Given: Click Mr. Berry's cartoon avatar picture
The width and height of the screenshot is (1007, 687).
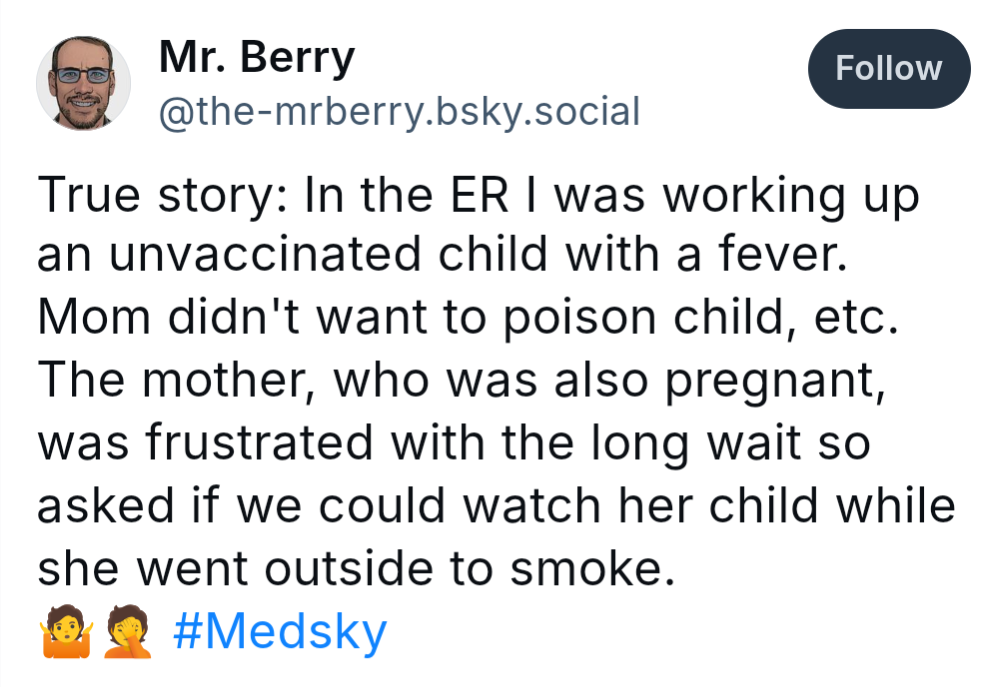Looking at the screenshot, I should pyautogui.click(x=84, y=84).
